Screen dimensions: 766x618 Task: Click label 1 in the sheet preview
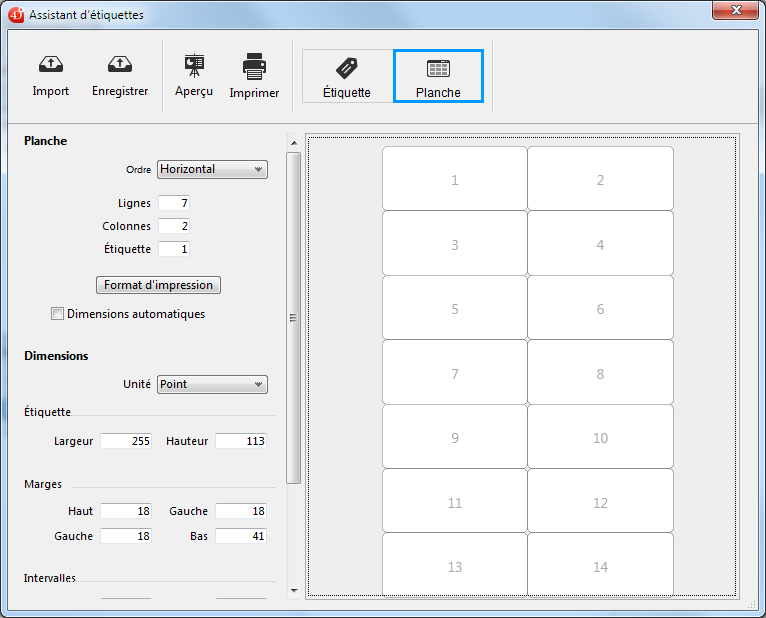pos(455,180)
